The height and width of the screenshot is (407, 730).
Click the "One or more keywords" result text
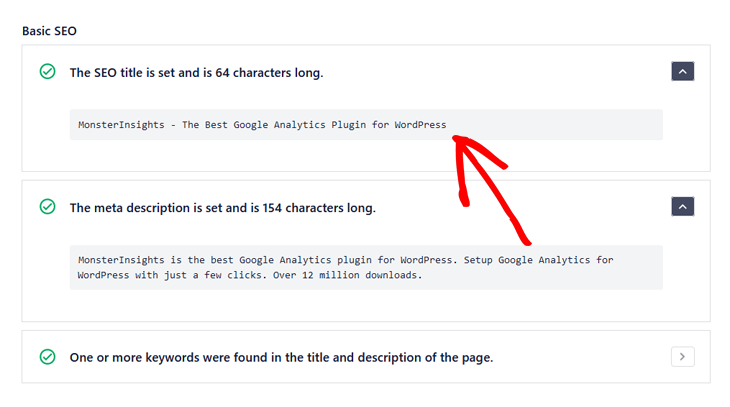(280, 357)
